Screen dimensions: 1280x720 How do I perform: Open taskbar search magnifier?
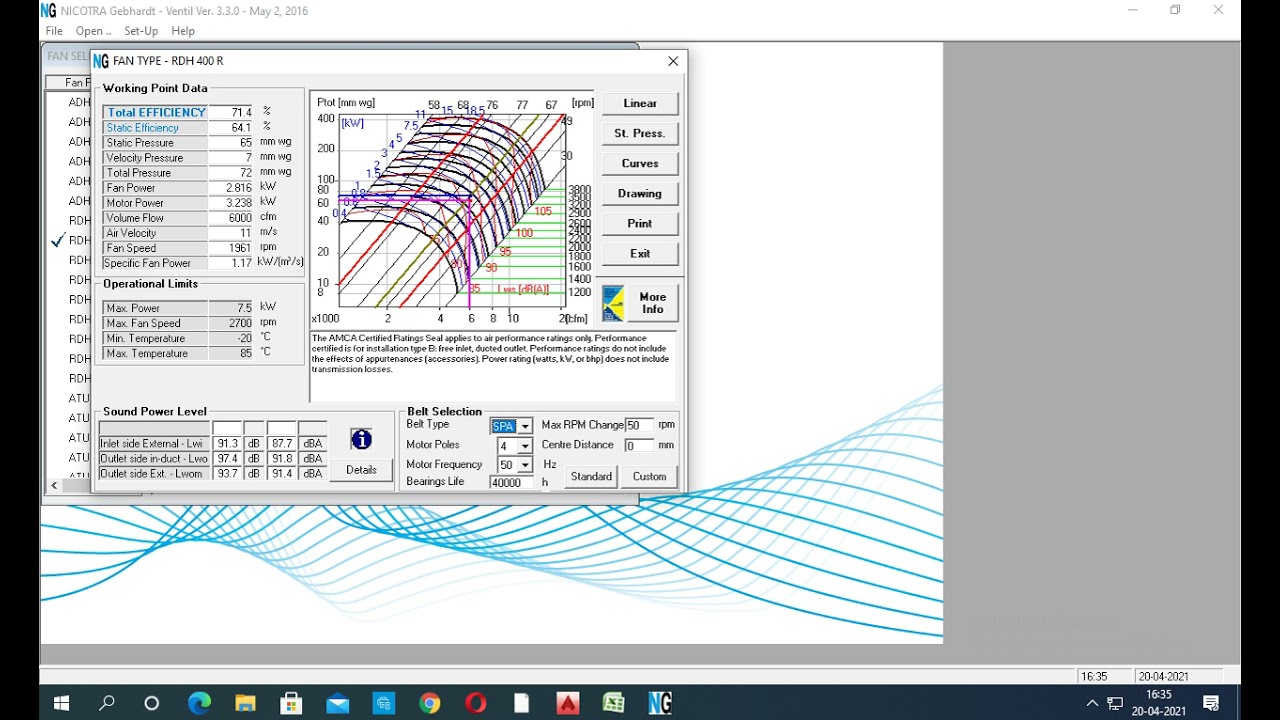tap(107, 703)
